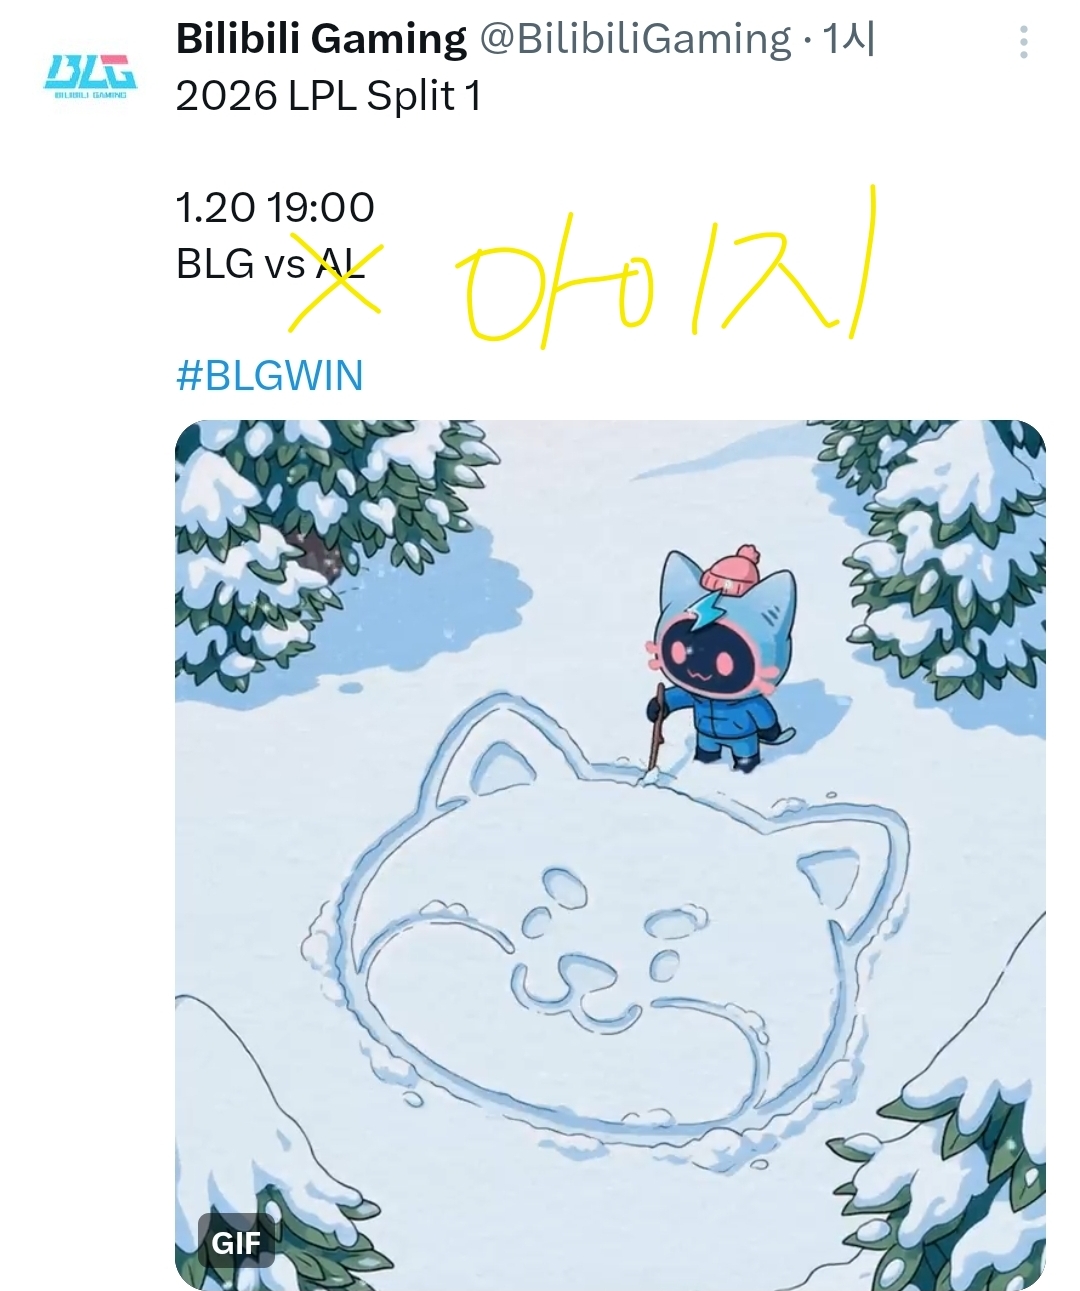Play the snowy cat GIF media
The height and width of the screenshot is (1291, 1080).
[x=610, y=855]
